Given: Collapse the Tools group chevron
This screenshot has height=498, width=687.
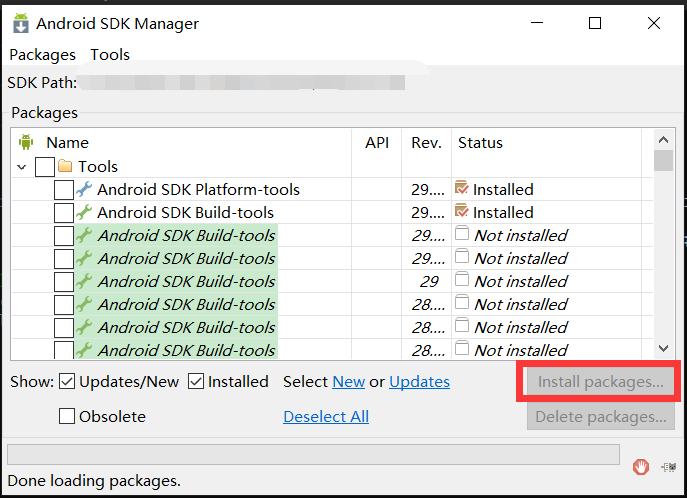Looking at the screenshot, I should point(21,167).
